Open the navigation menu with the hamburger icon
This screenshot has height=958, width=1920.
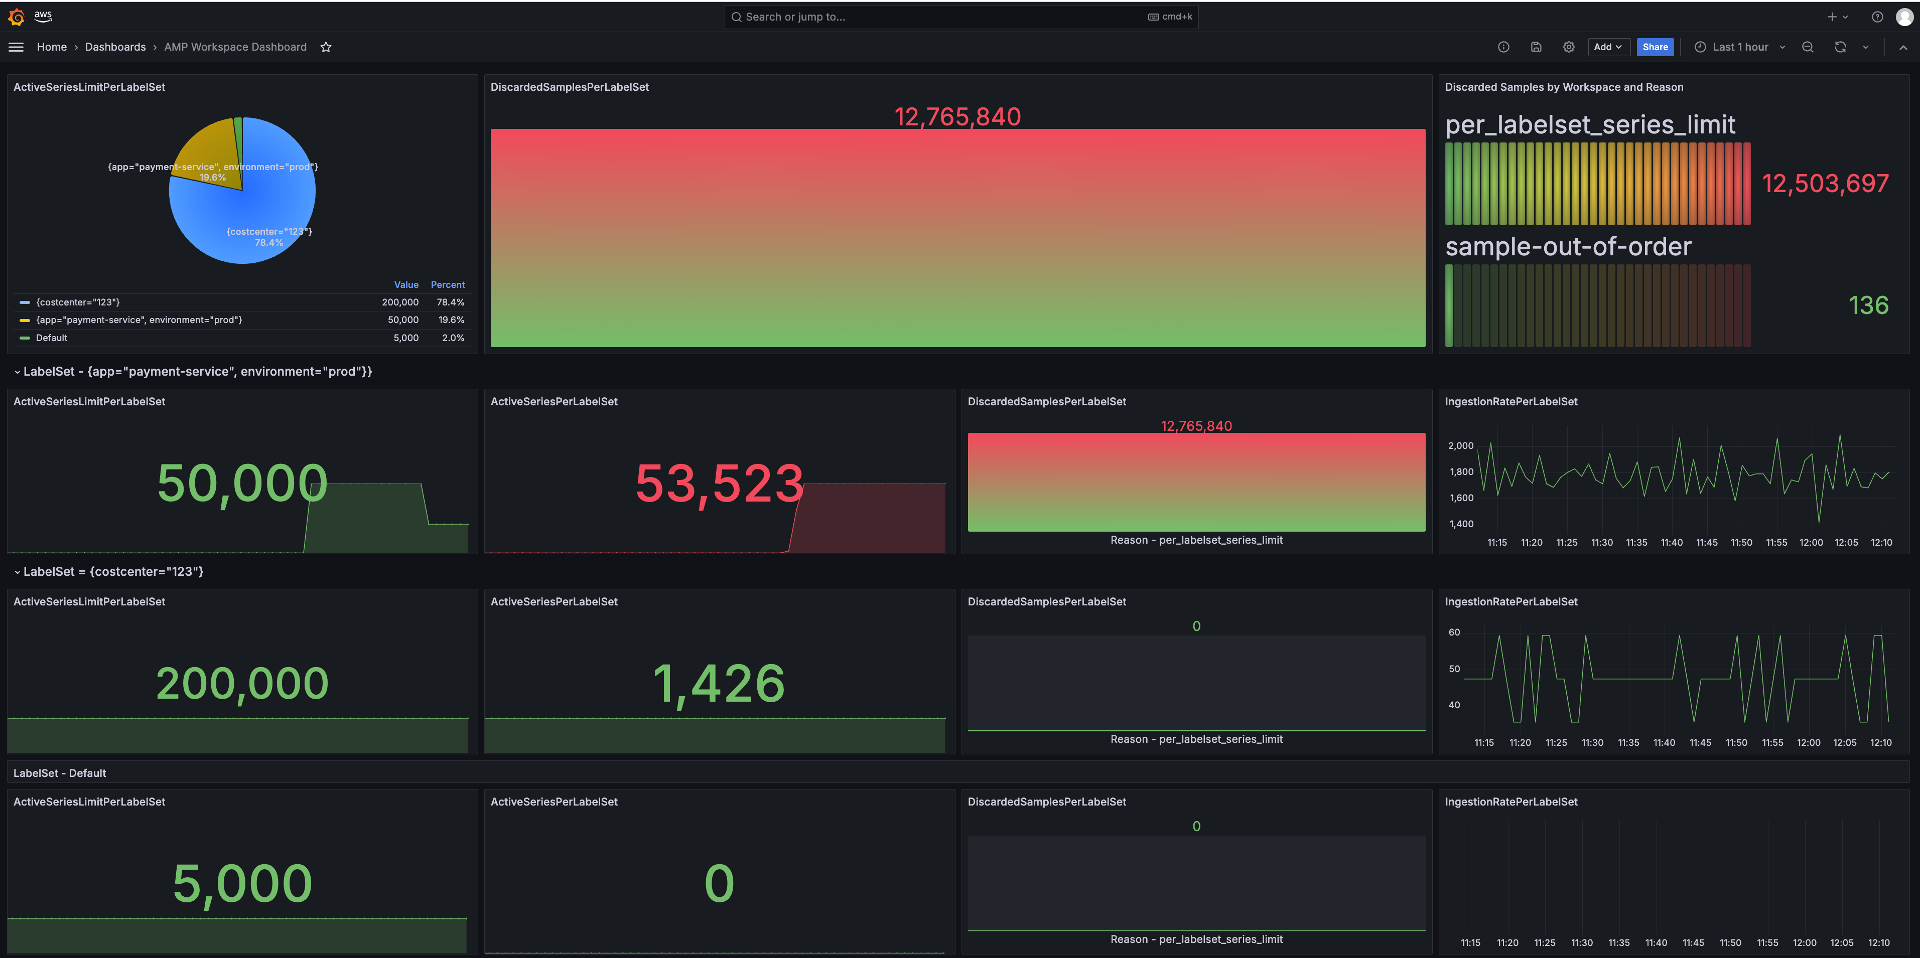point(16,47)
